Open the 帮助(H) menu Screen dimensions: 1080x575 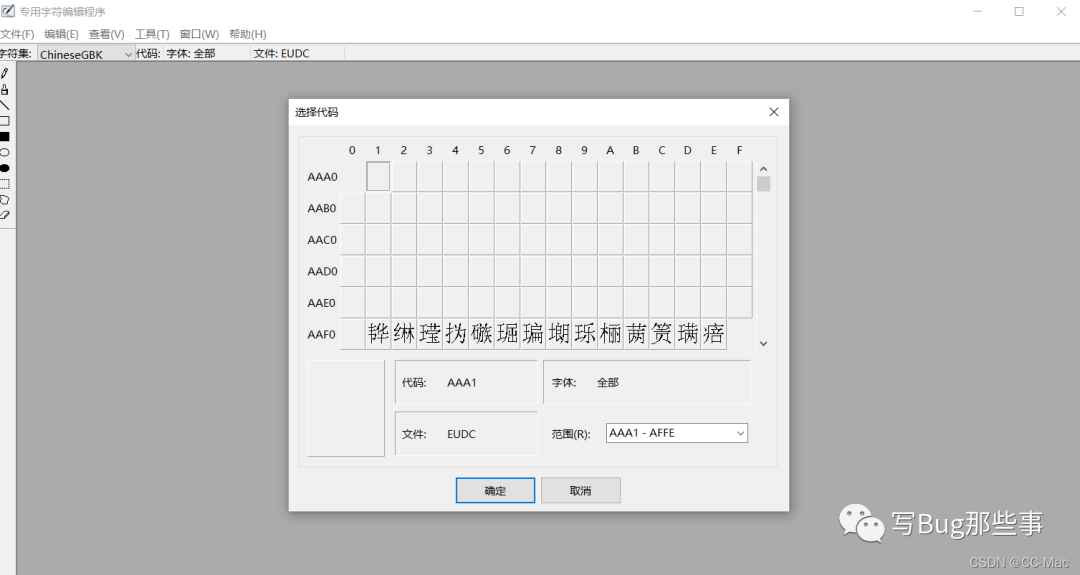pyautogui.click(x=248, y=34)
